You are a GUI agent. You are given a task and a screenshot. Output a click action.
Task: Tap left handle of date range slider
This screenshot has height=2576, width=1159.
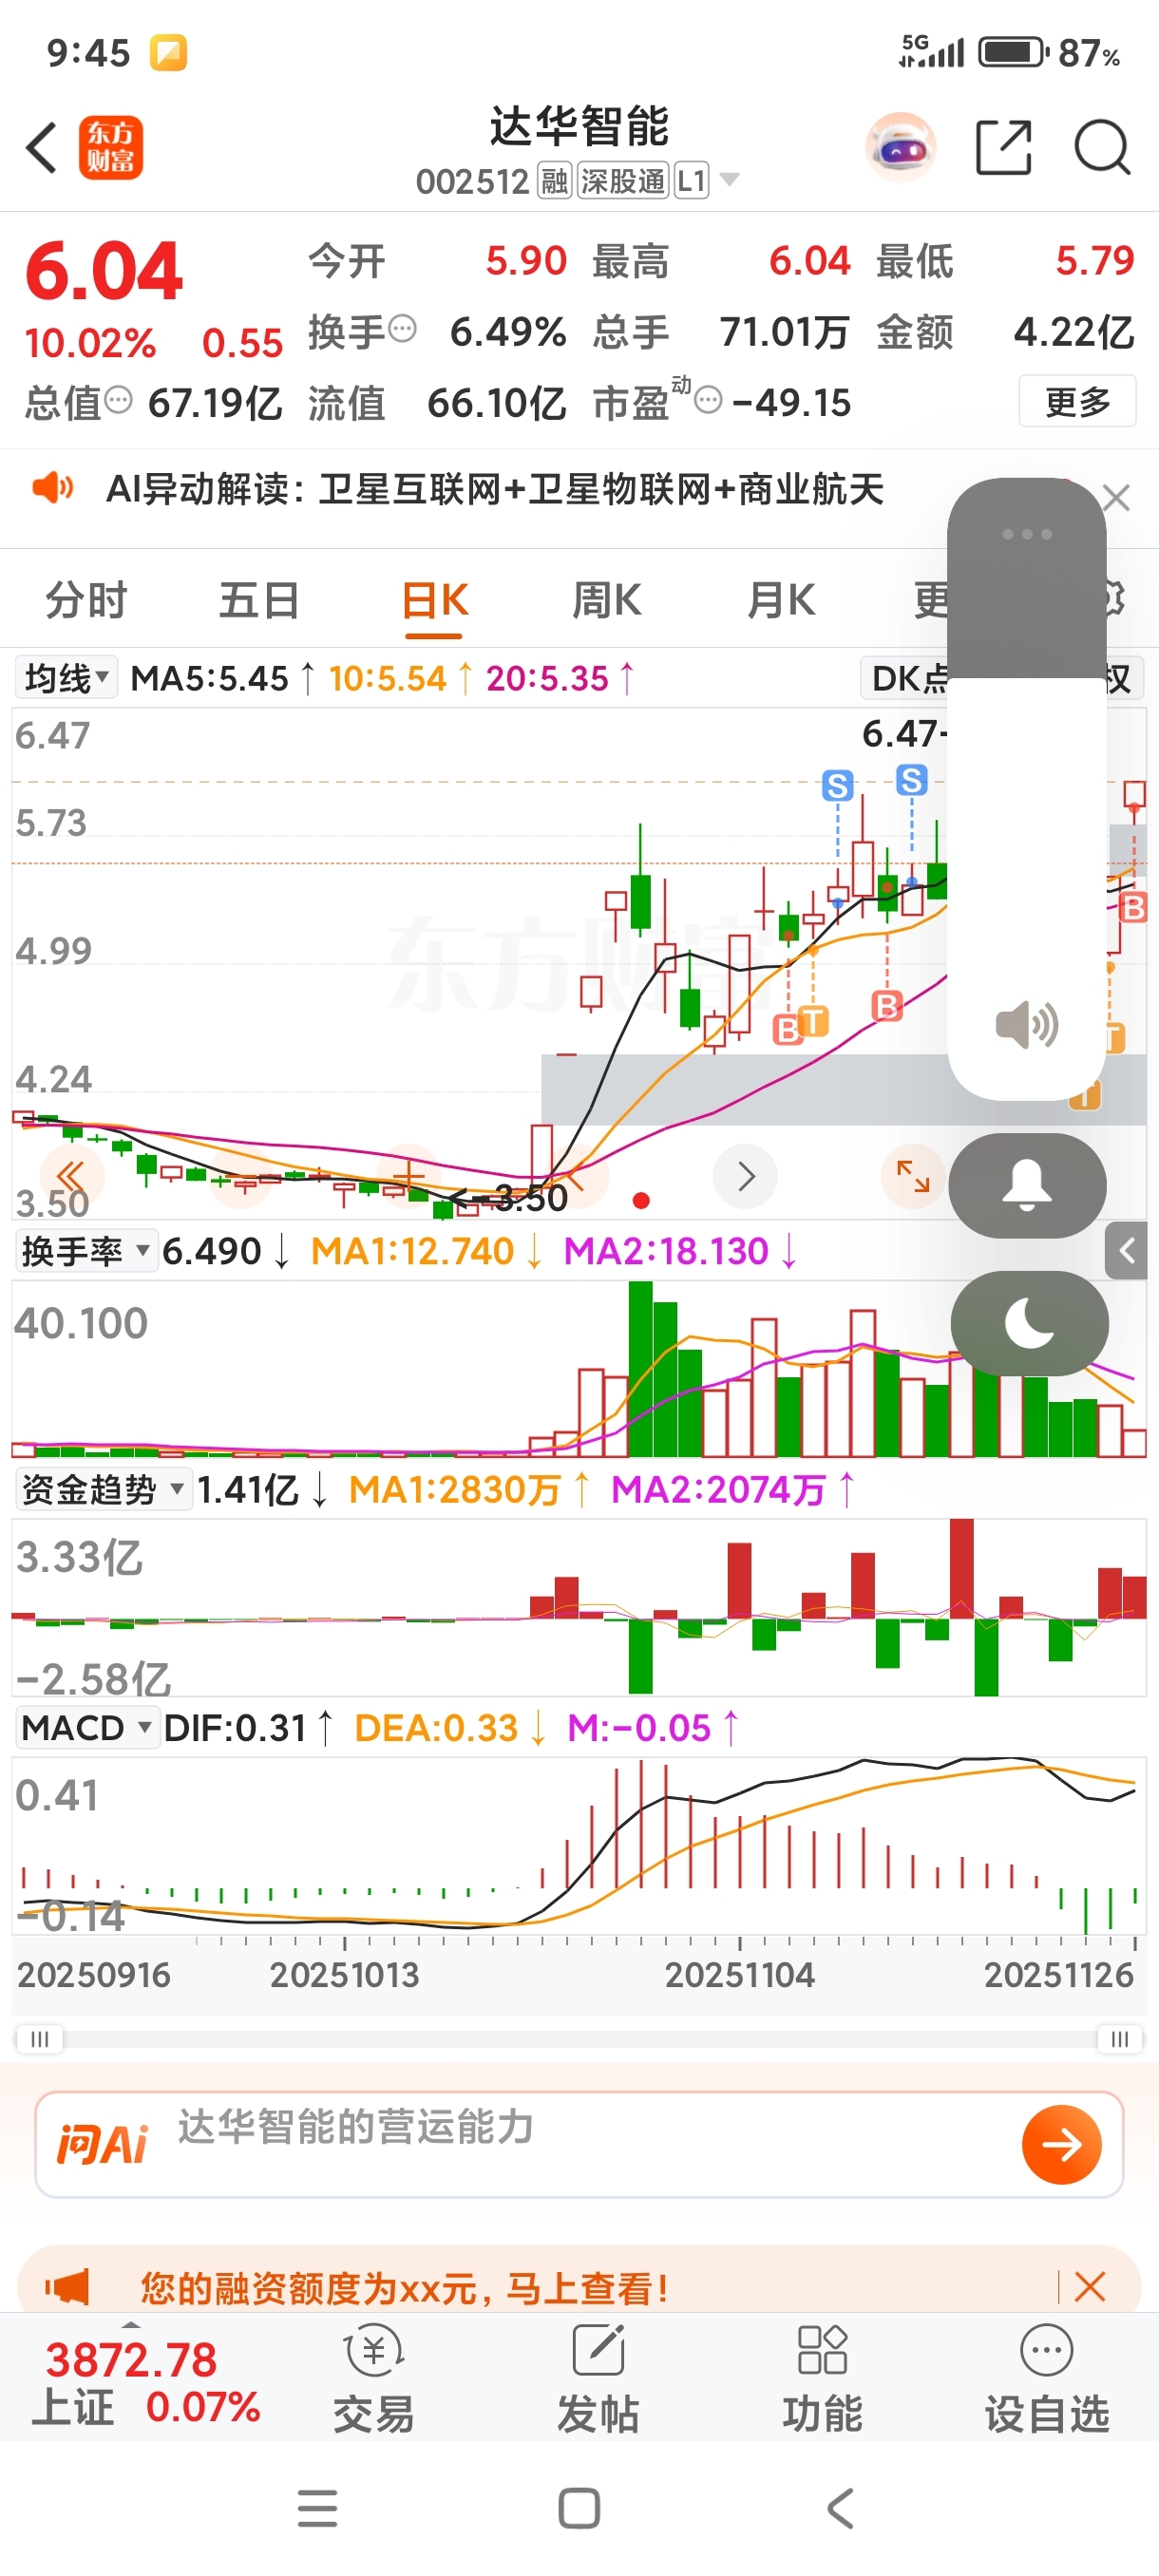40,2039
